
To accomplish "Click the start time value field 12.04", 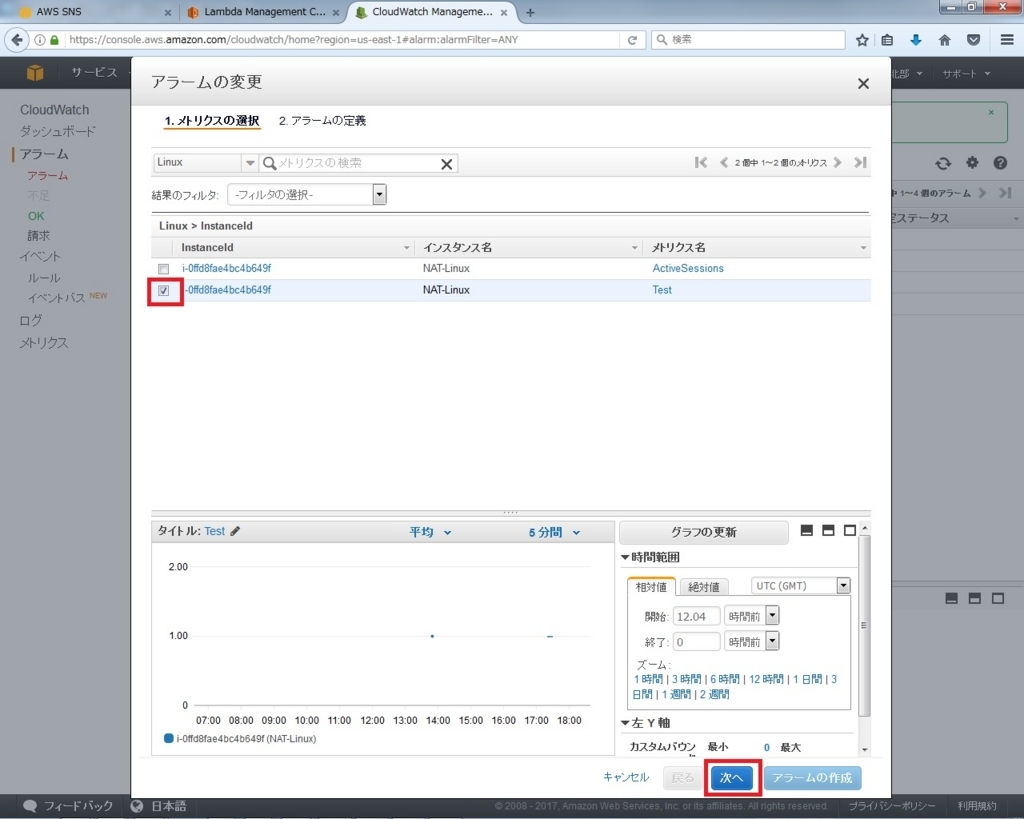I will [696, 616].
